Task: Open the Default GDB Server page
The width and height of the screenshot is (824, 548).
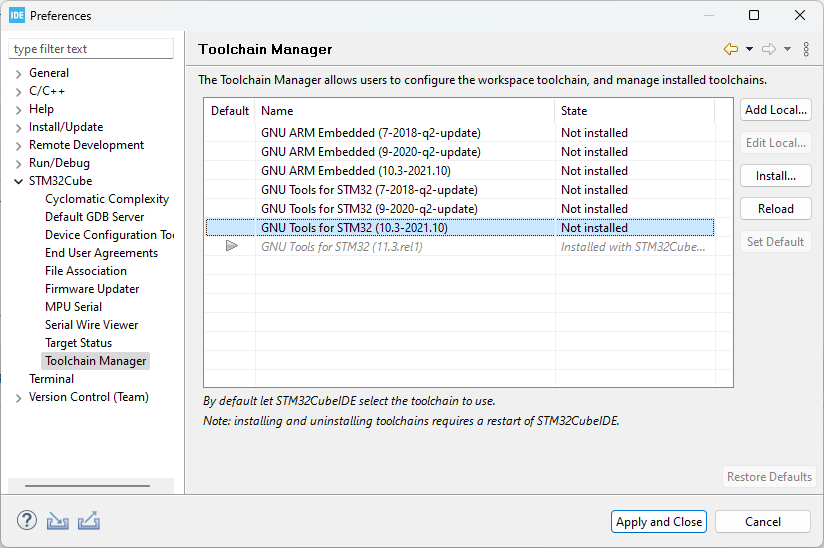Action: pyautogui.click(x=94, y=217)
